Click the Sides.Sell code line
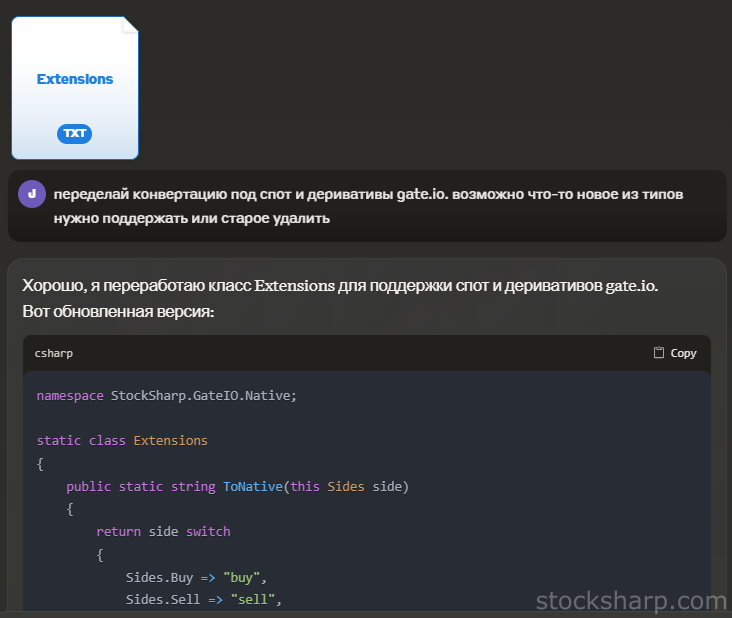This screenshot has width=732, height=618. [204, 599]
